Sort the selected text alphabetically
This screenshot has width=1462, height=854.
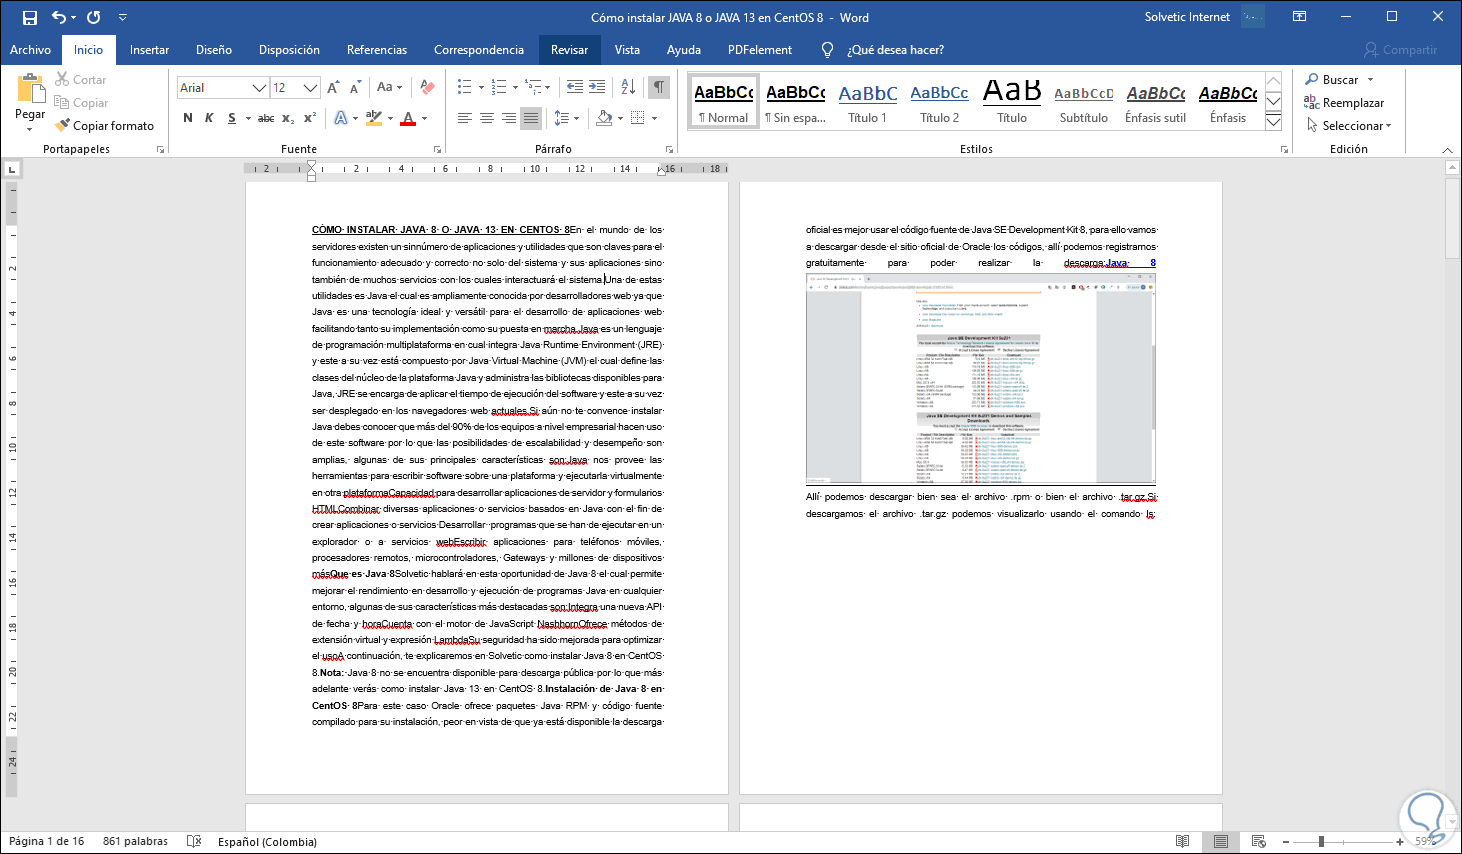pos(628,87)
